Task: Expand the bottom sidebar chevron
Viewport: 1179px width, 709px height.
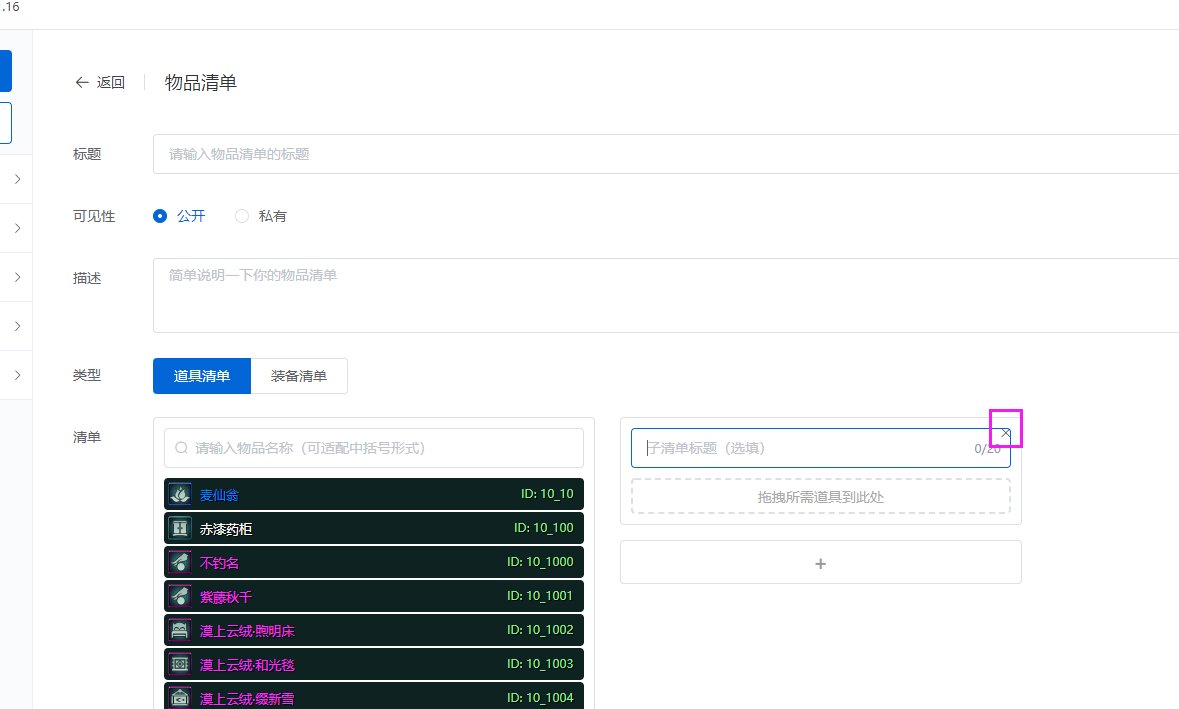Action: [x=15, y=374]
